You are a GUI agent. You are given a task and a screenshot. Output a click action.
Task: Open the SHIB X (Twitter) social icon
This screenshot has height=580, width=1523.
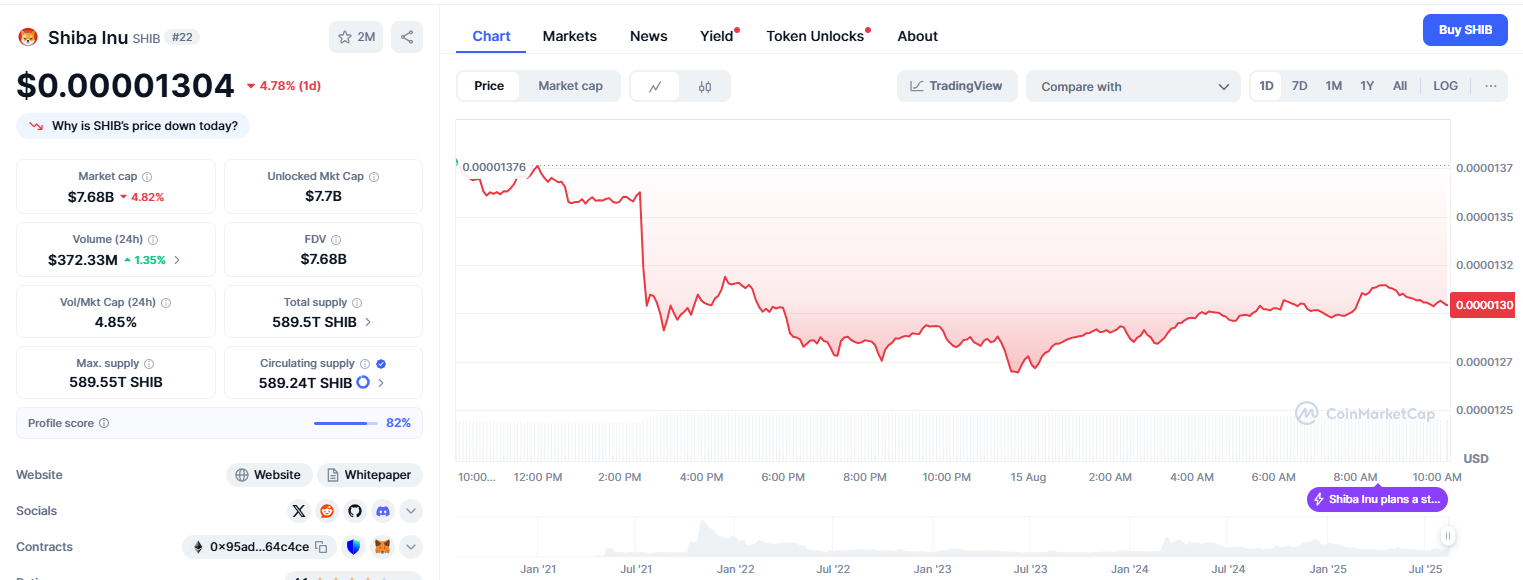298,510
